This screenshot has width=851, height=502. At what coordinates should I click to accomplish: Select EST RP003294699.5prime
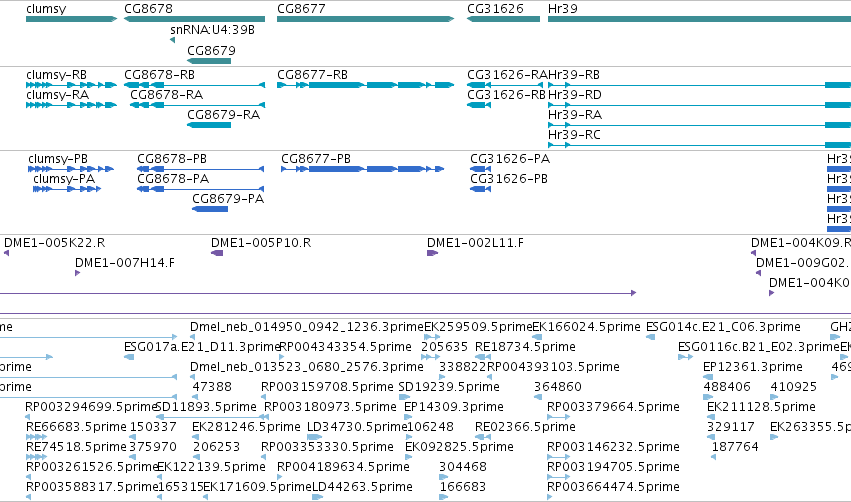tap(91, 407)
